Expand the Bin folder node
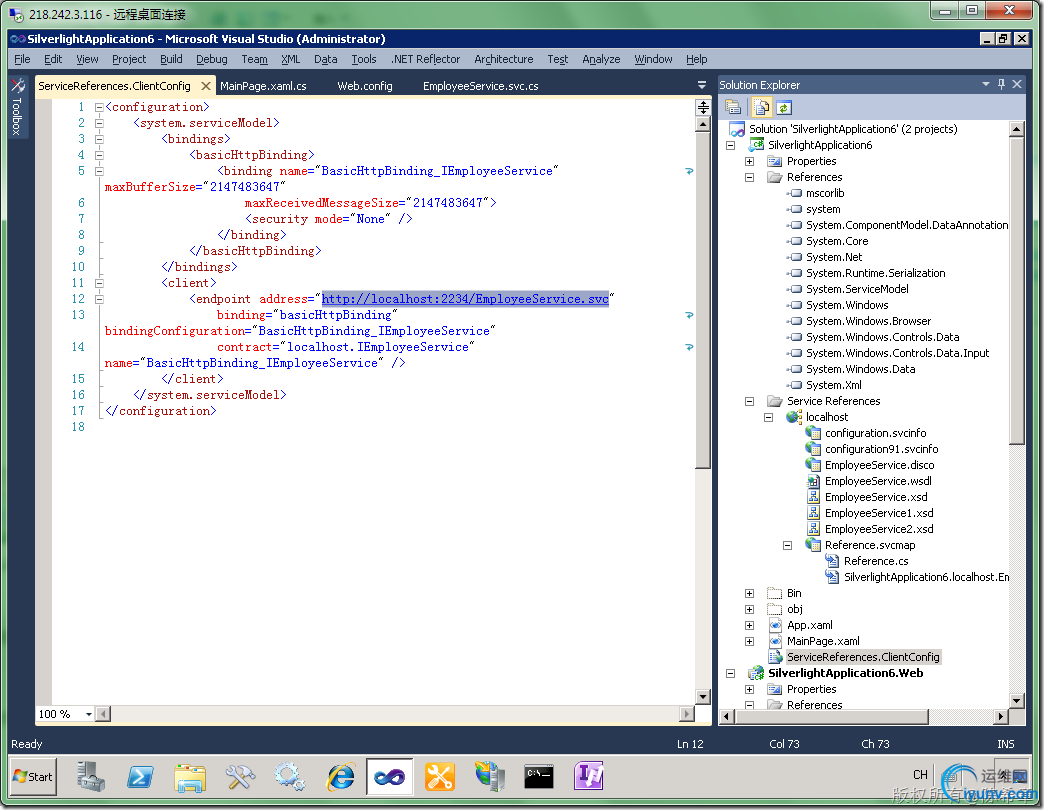The image size is (1044, 810). [749, 593]
